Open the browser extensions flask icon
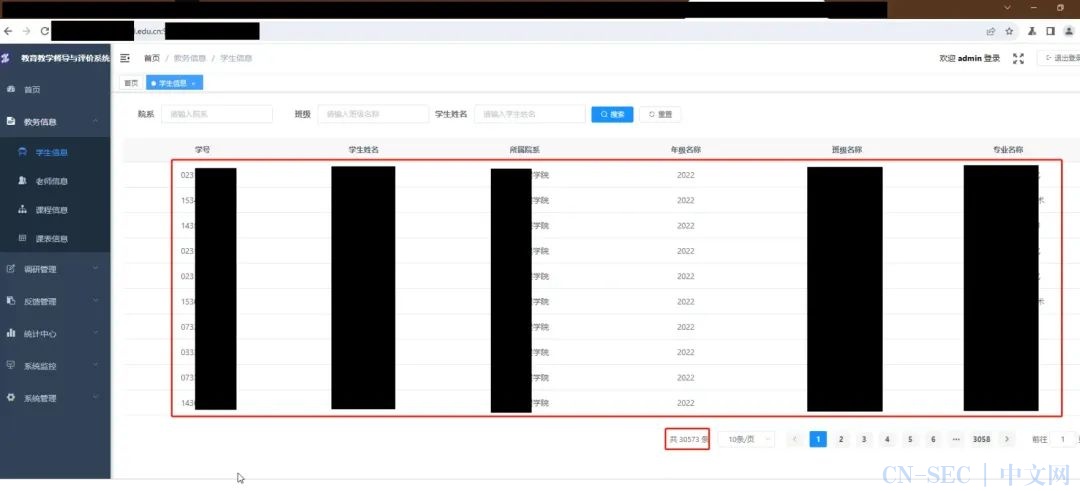Screen dimensions: 1080x491 click(1032, 31)
